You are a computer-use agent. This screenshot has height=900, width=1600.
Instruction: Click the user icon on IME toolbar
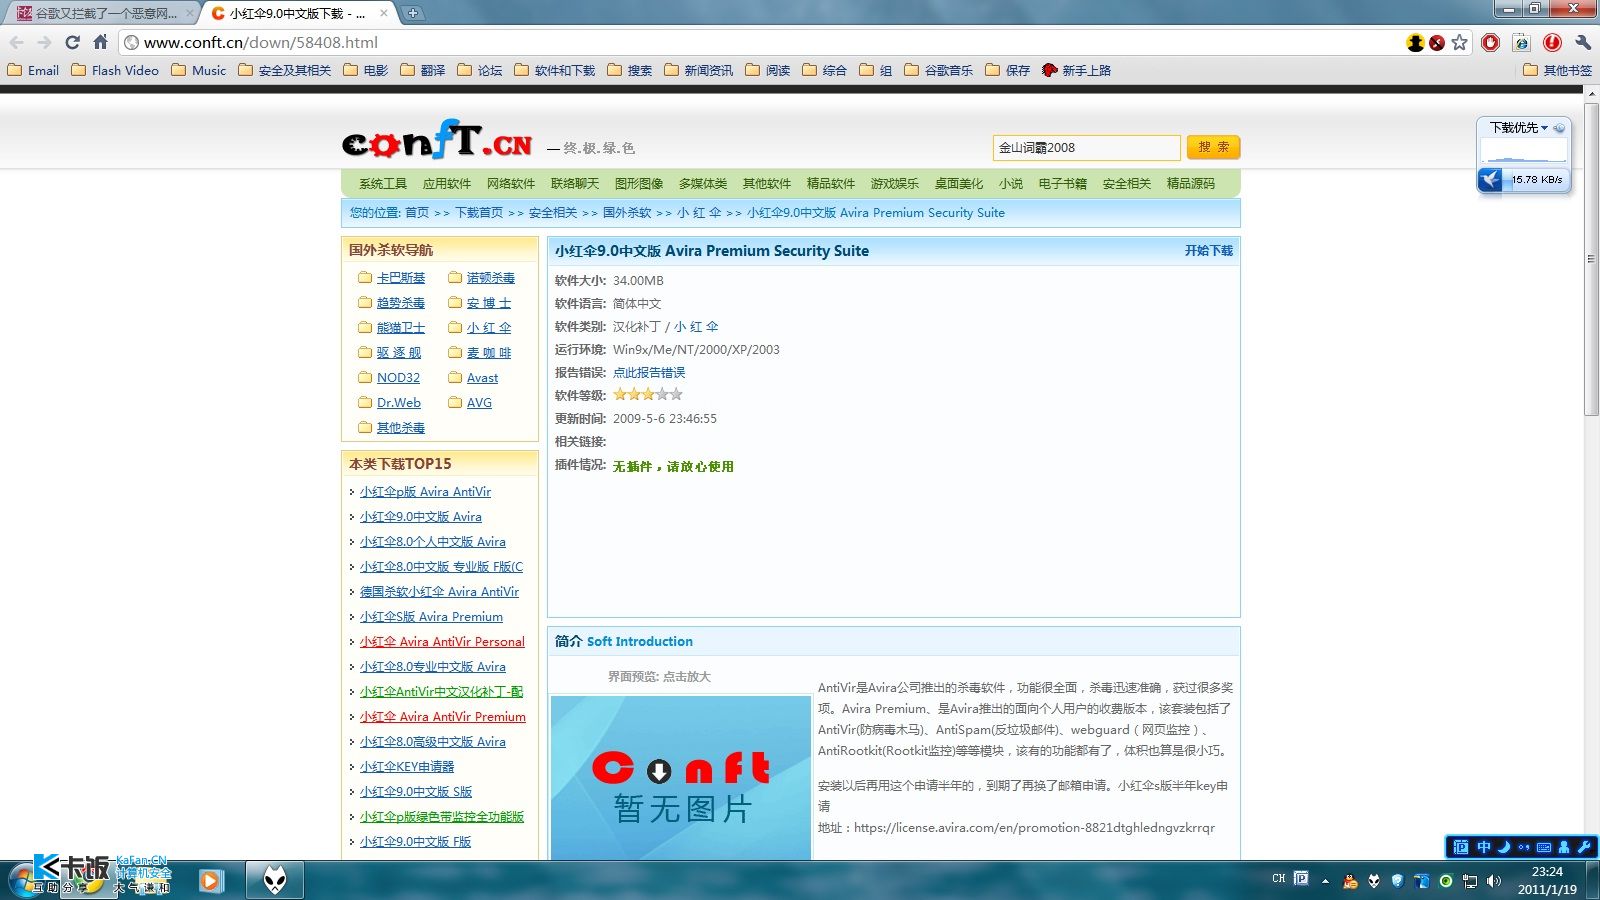(1564, 847)
